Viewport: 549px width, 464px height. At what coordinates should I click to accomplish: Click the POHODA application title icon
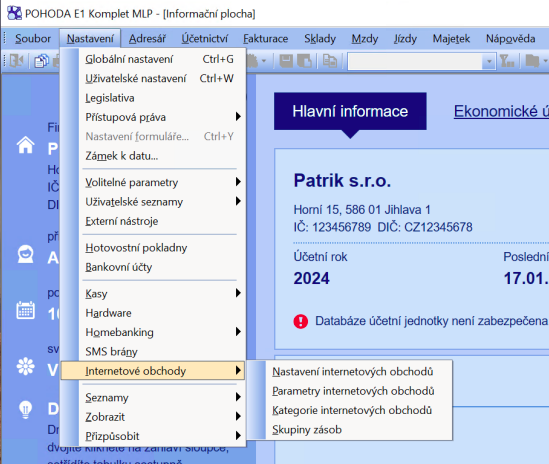pyautogui.click(x=14, y=13)
